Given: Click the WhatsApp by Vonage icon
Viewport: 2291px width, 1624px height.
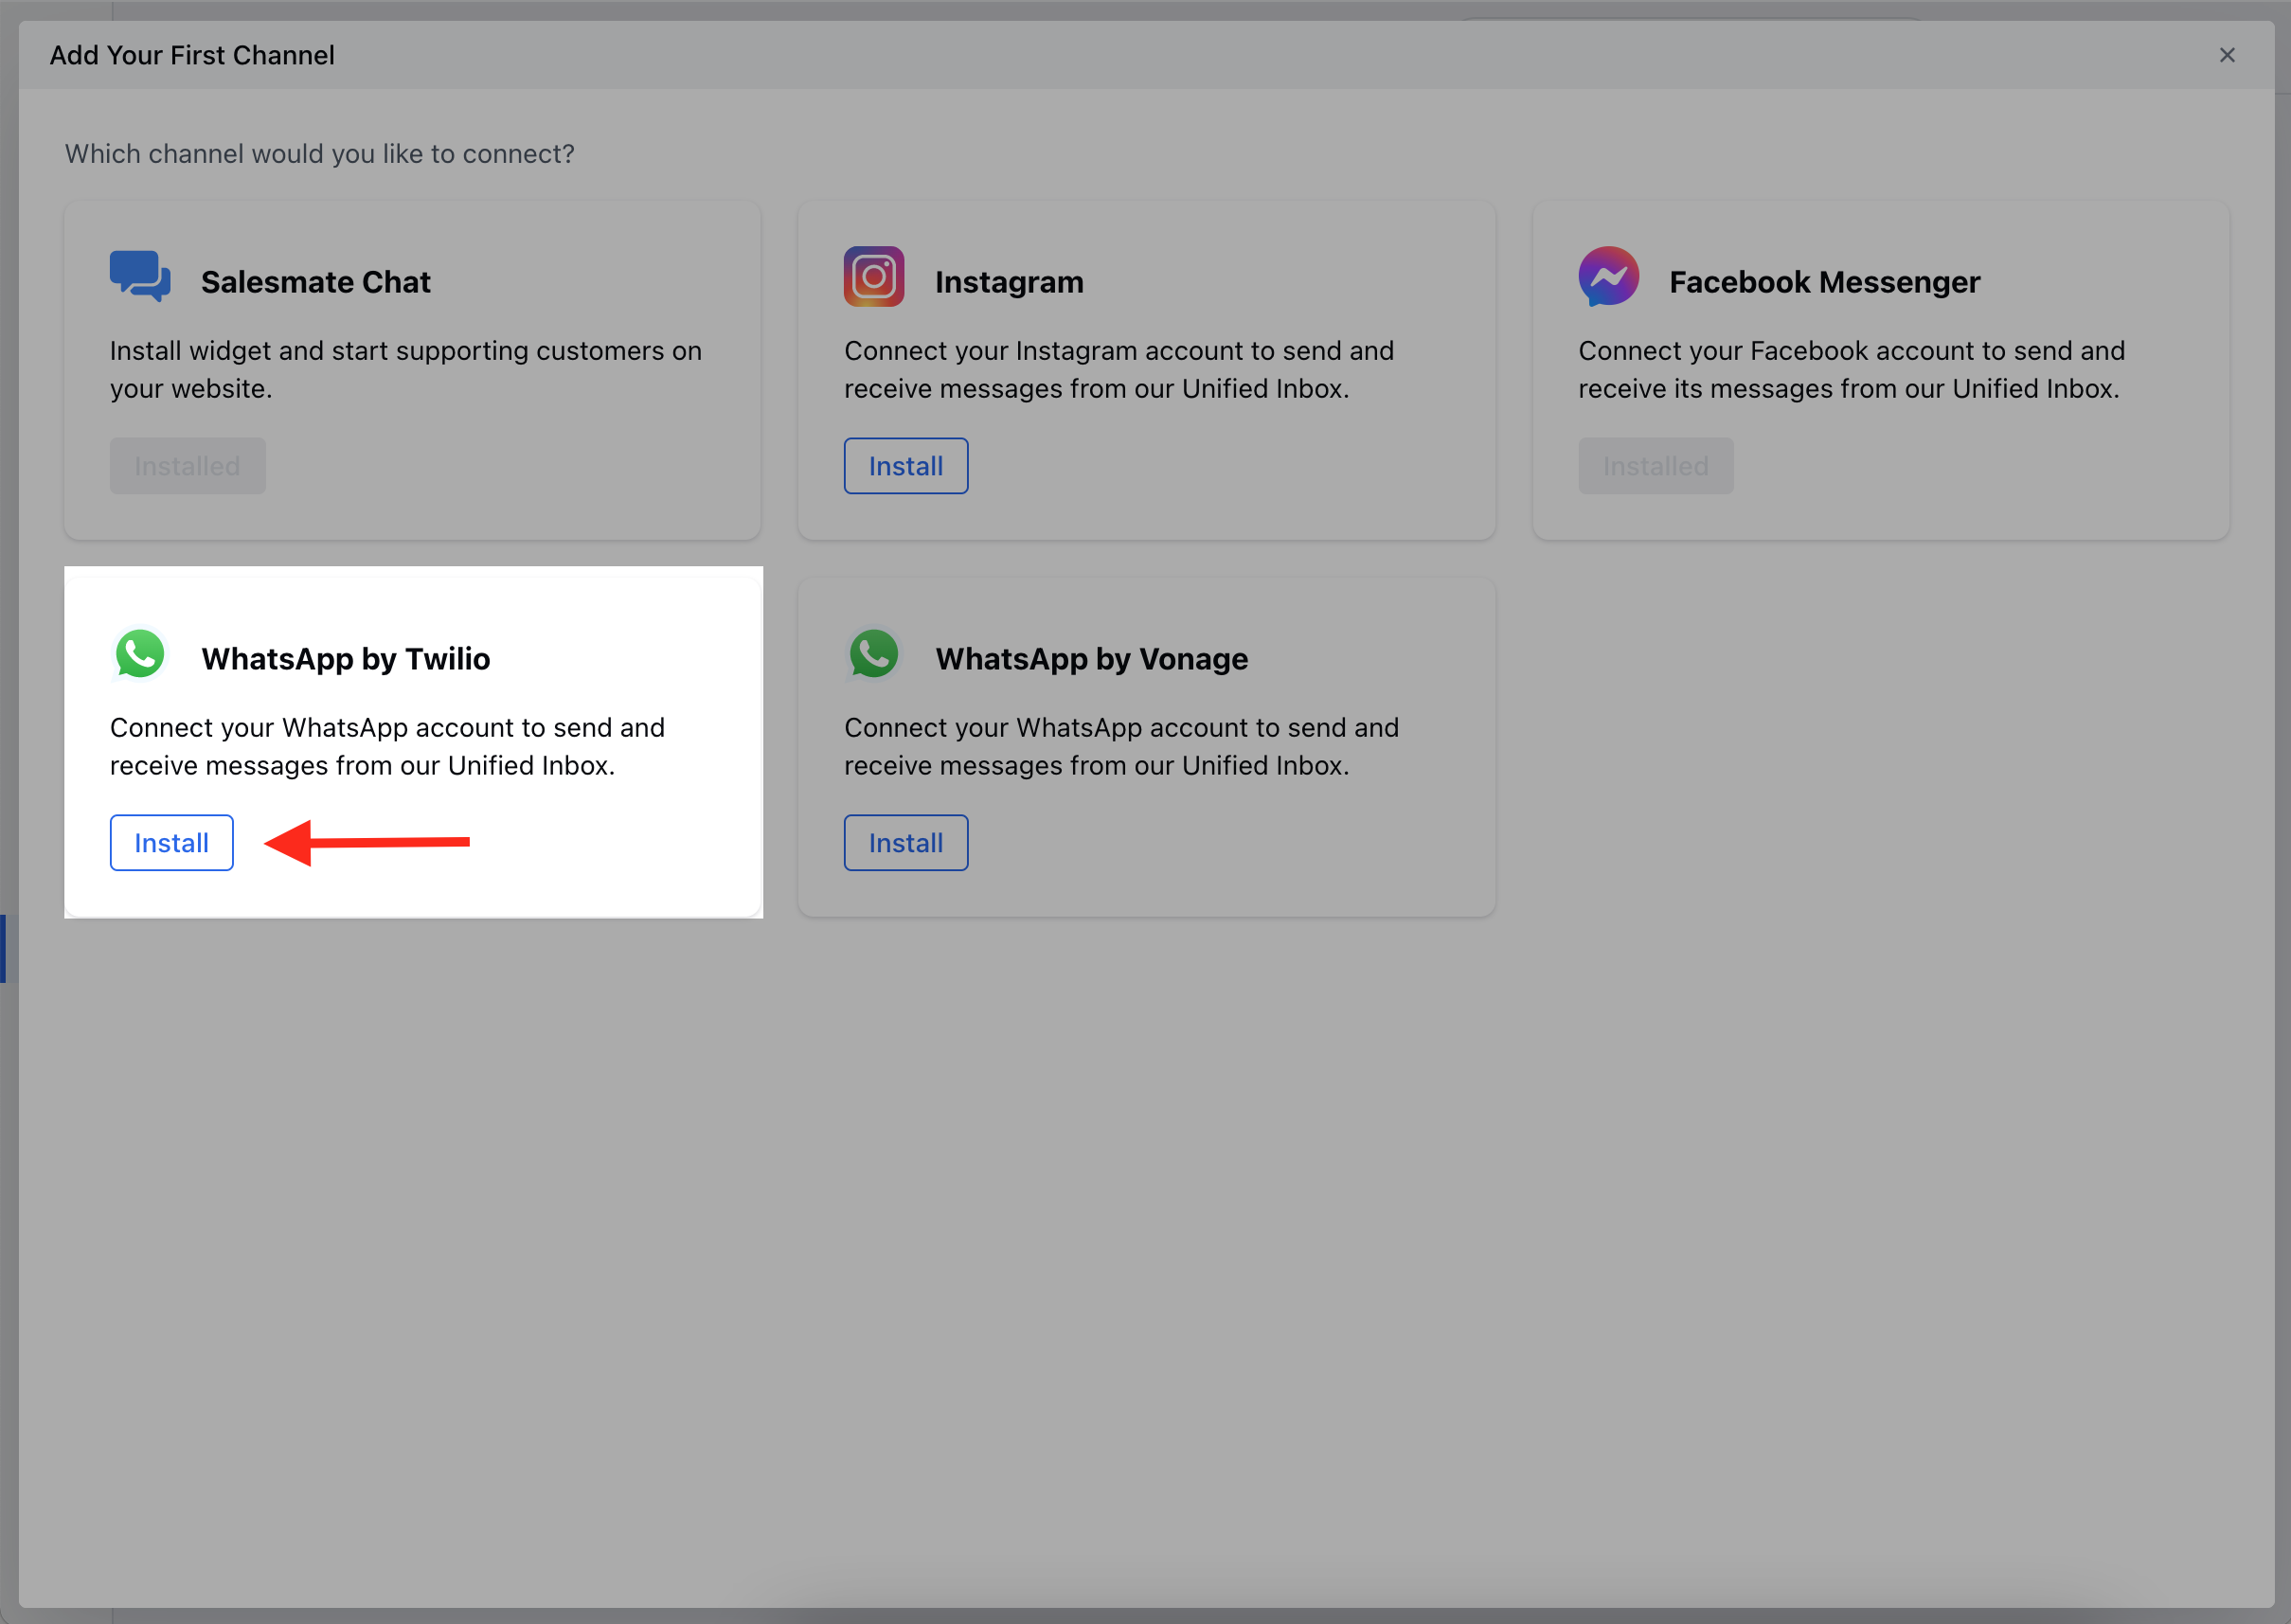Looking at the screenshot, I should [874, 654].
